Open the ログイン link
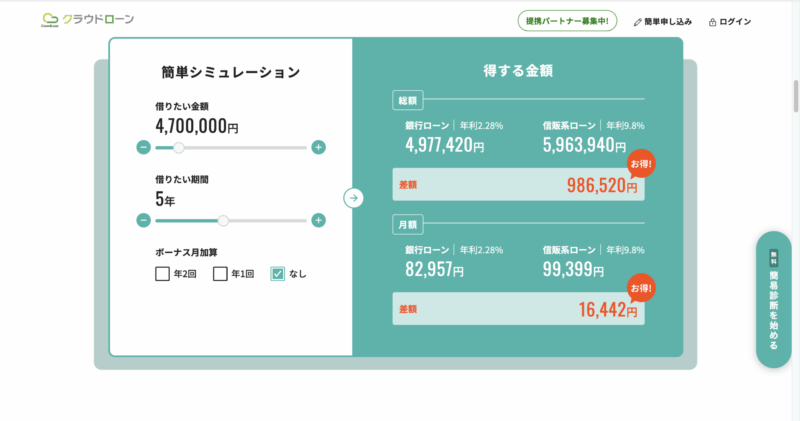This screenshot has width=800, height=421. [735, 21]
